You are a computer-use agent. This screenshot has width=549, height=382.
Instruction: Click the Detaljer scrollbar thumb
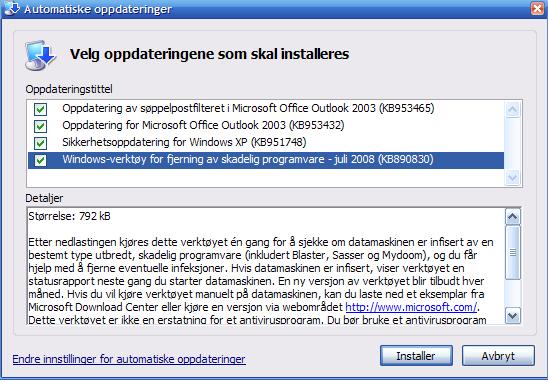pyautogui.click(x=513, y=252)
